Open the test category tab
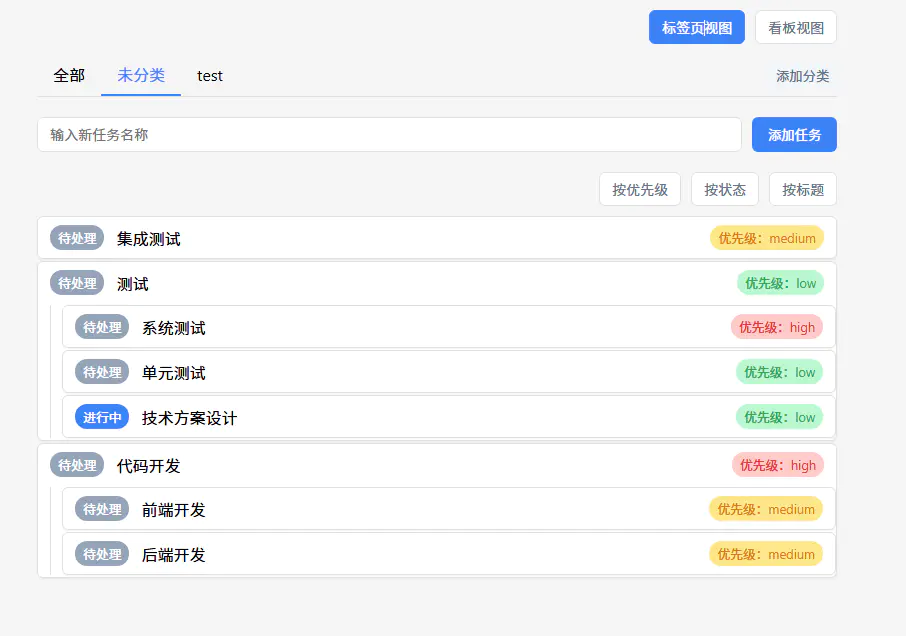 pyautogui.click(x=210, y=76)
